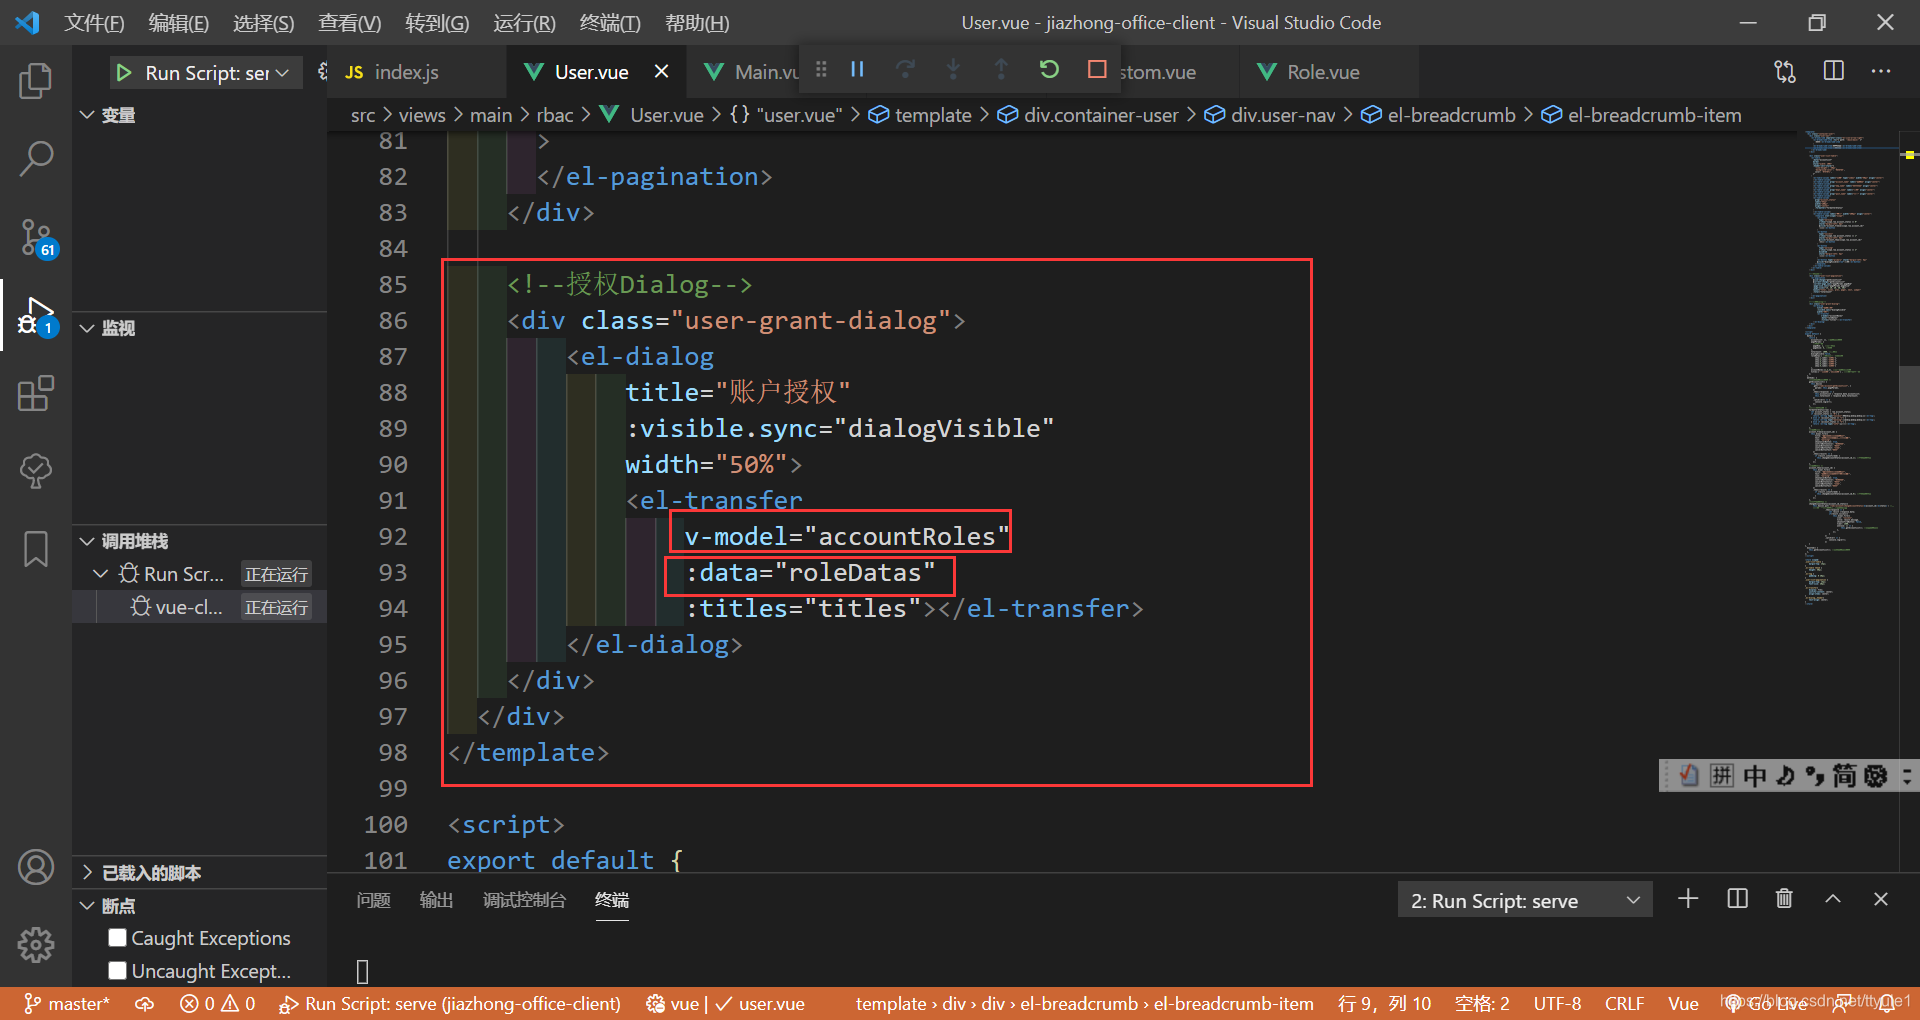Click 'div.container-user' breadcrumb segment
This screenshot has width=1920, height=1020.
tap(1101, 115)
